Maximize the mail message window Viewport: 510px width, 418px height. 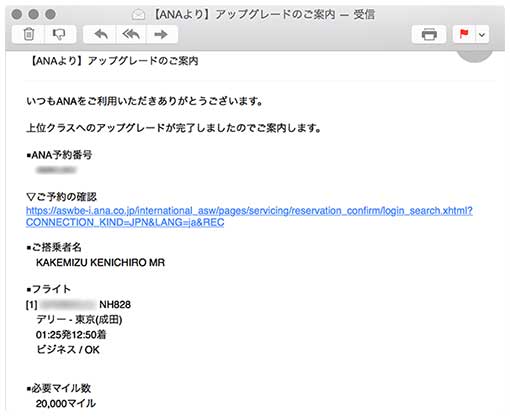point(50,14)
